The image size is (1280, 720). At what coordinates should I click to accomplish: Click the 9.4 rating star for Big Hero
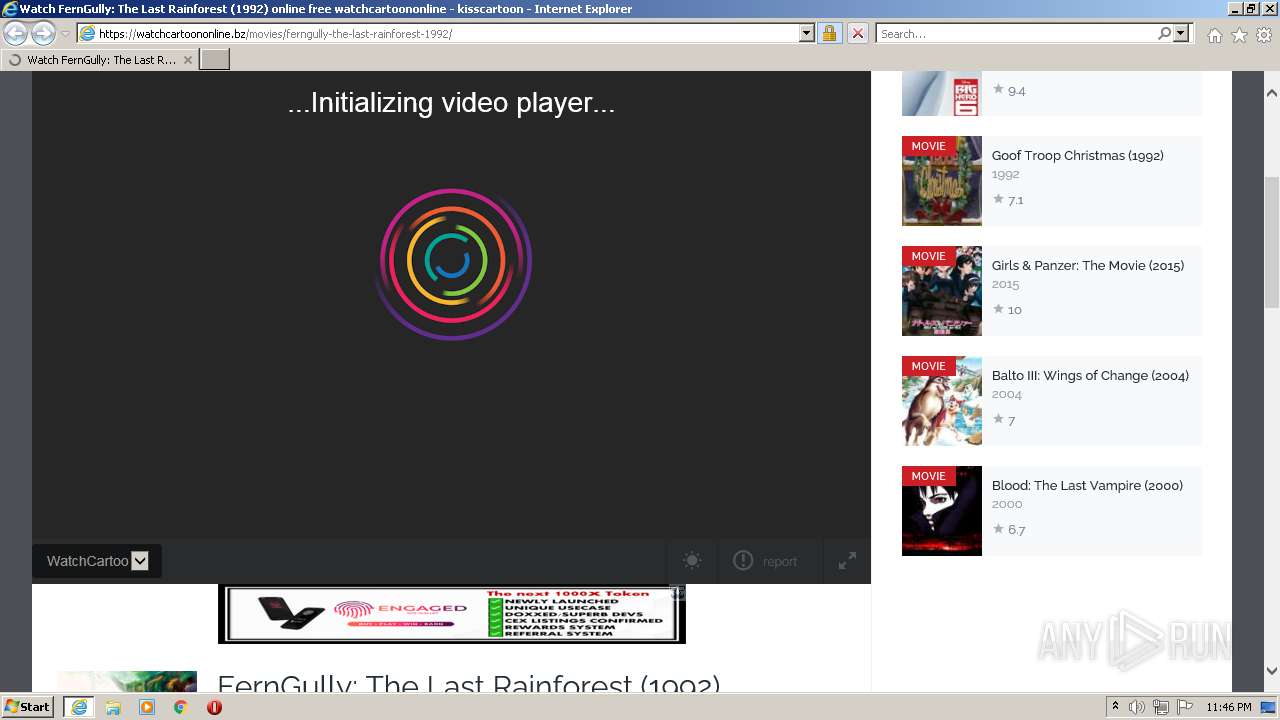point(998,89)
